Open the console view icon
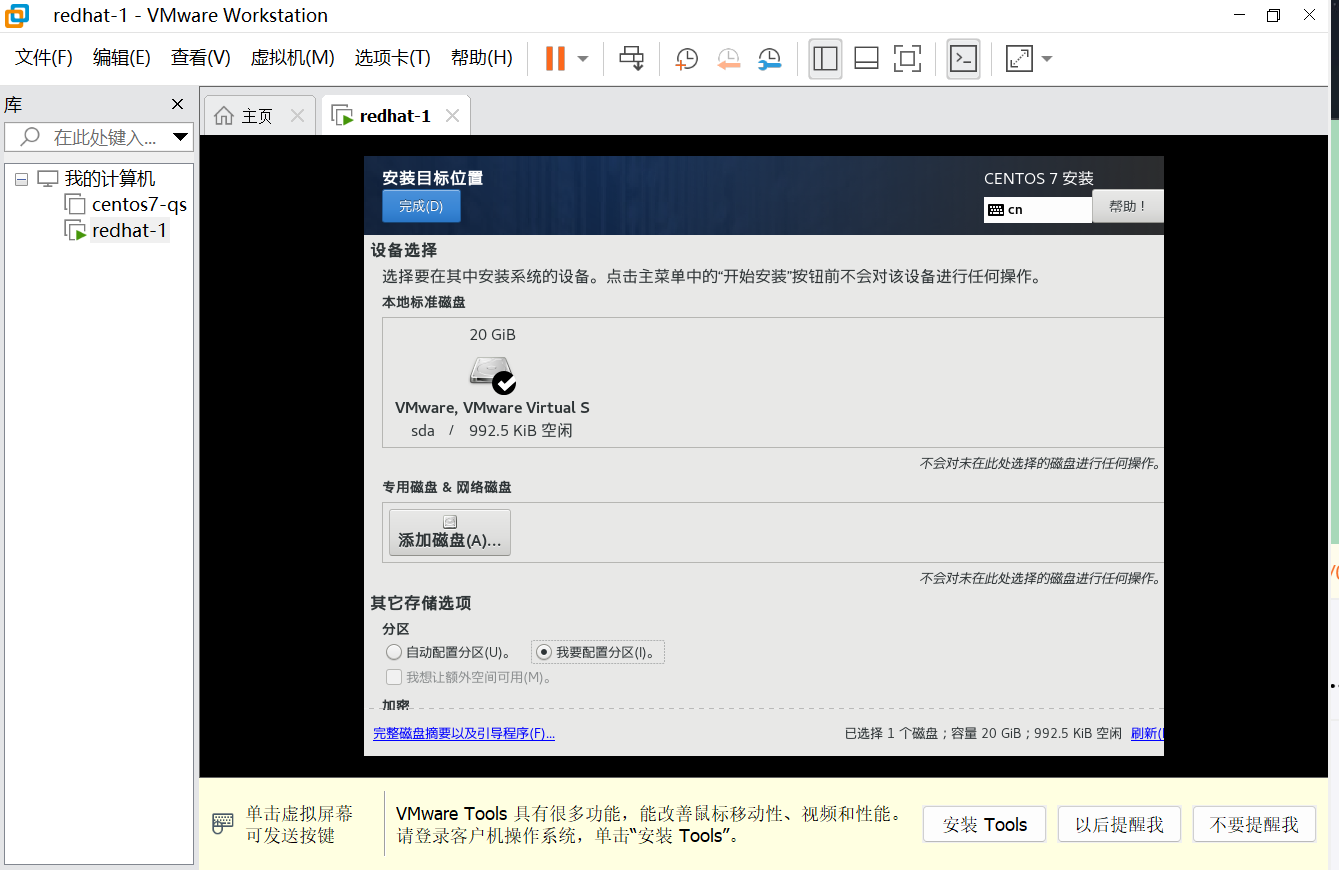This screenshot has width=1339, height=870. [963, 59]
